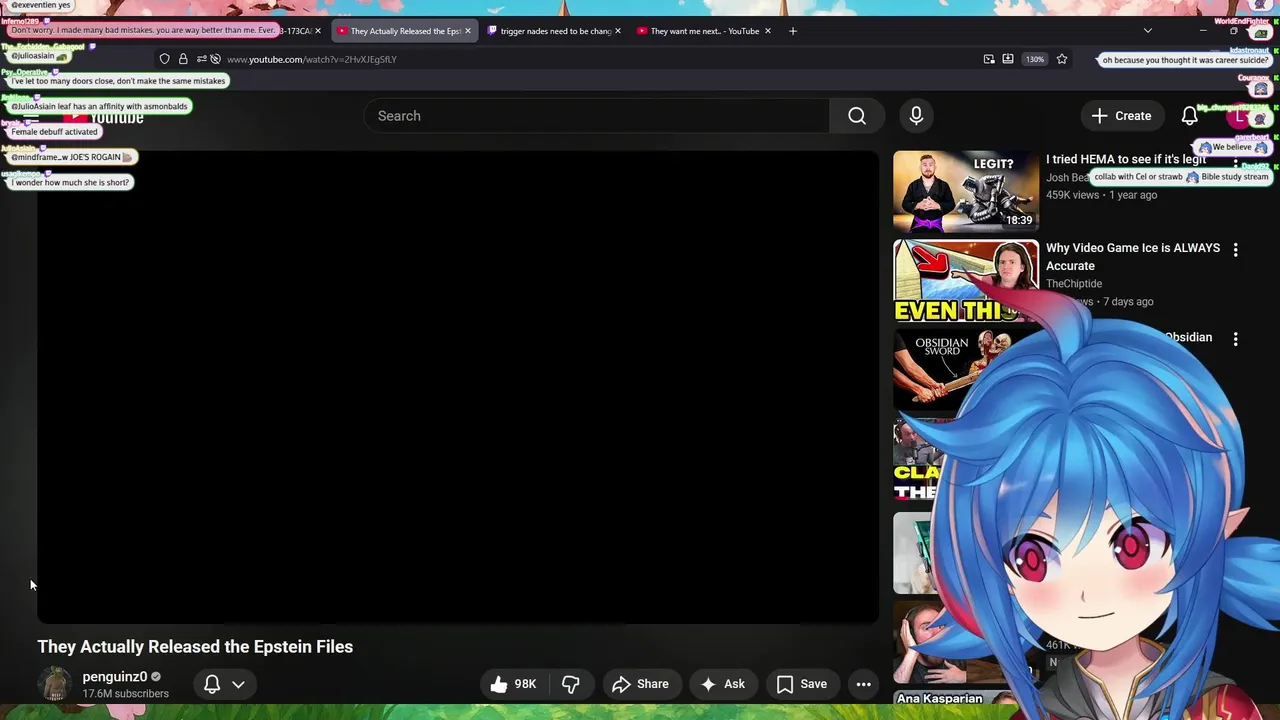1280x720 pixels.
Task: Focus the YouTube Search field
Action: [597, 116]
